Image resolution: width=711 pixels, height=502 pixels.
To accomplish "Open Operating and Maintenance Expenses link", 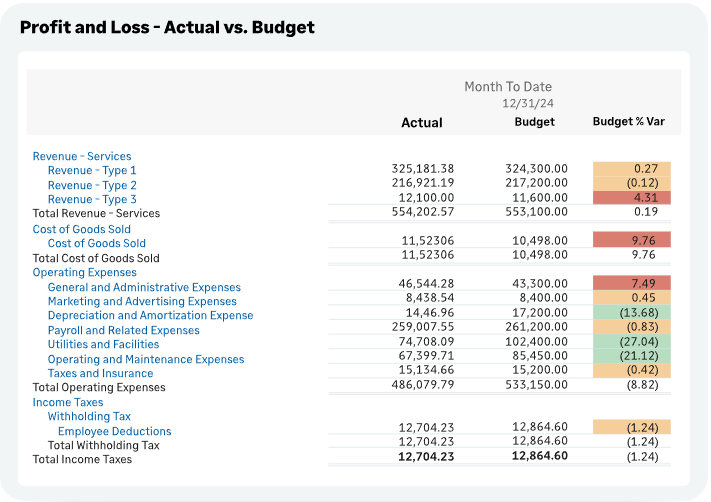I will pos(146,360).
